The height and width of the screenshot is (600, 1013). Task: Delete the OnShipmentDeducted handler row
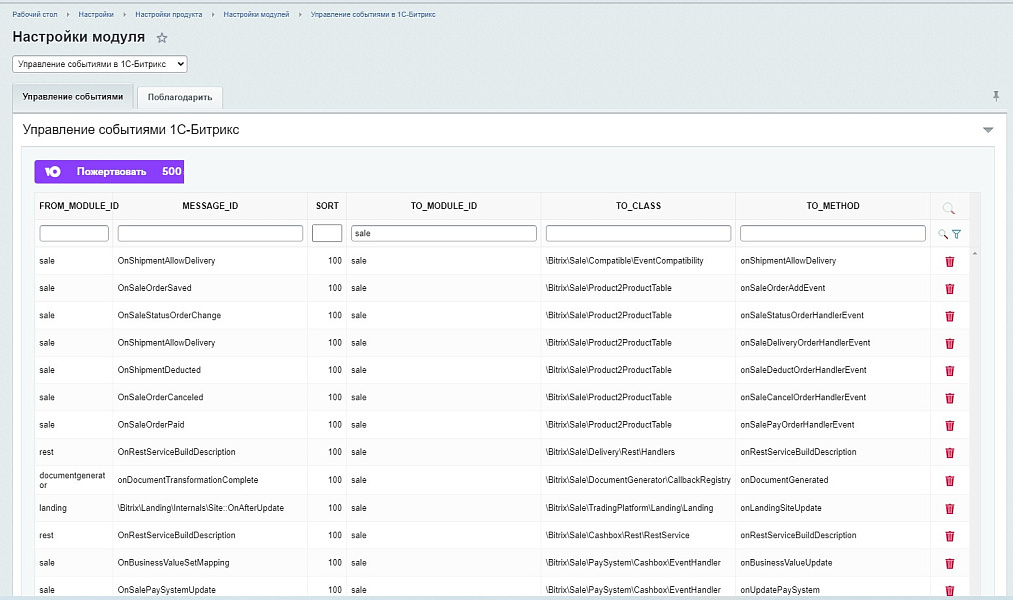click(949, 371)
